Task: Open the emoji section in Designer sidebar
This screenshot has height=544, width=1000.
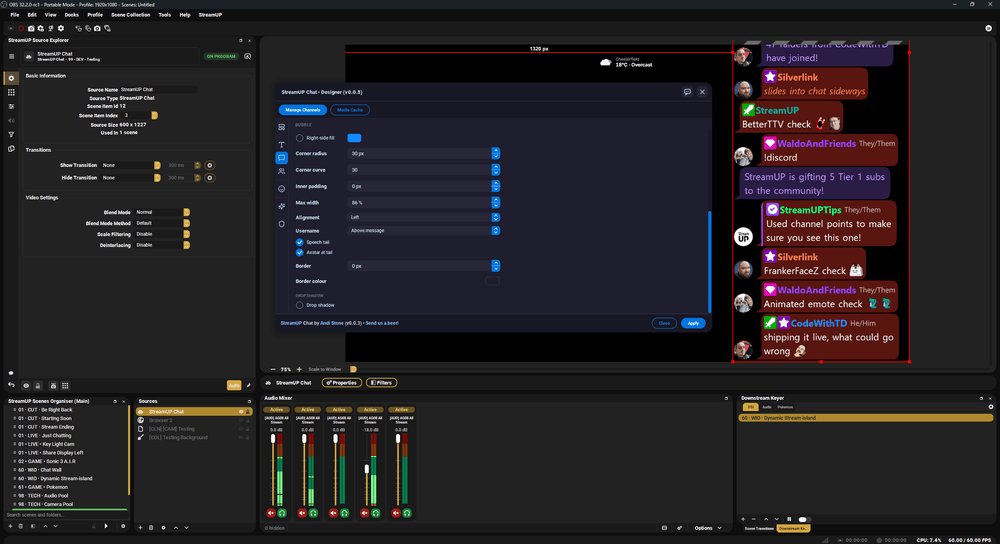Action: click(281, 189)
